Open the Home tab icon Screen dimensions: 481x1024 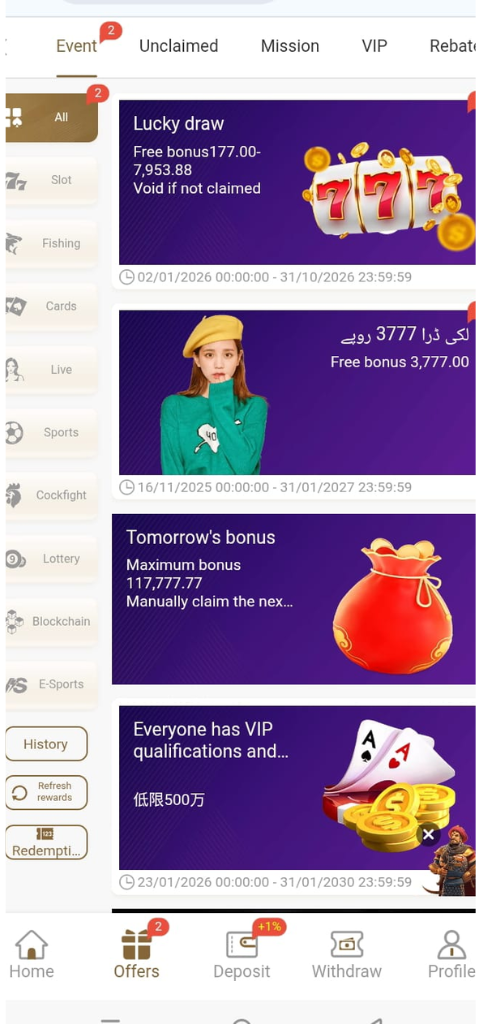[x=31, y=946]
